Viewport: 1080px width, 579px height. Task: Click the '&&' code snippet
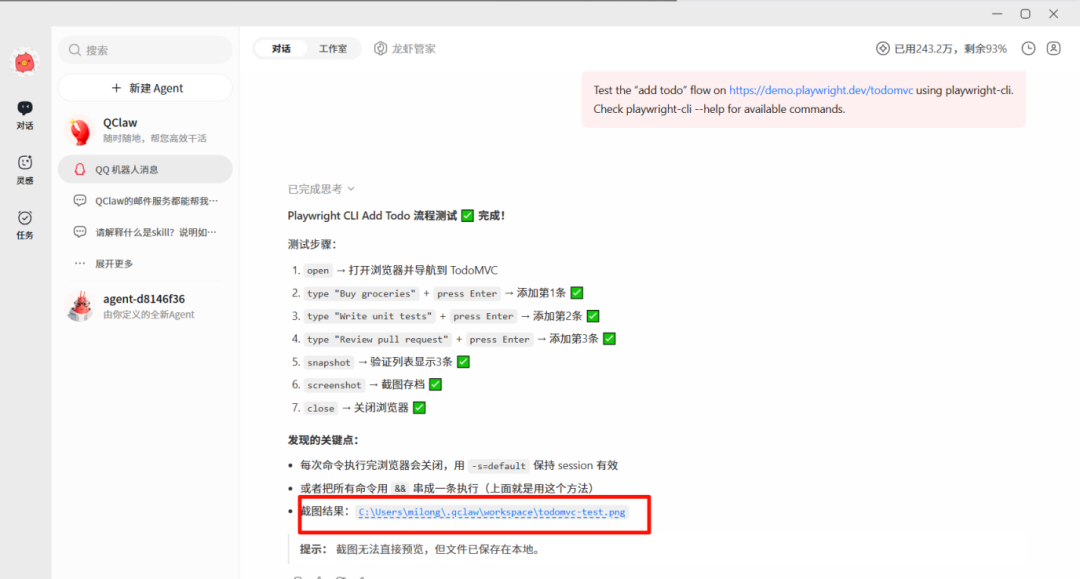pos(400,489)
